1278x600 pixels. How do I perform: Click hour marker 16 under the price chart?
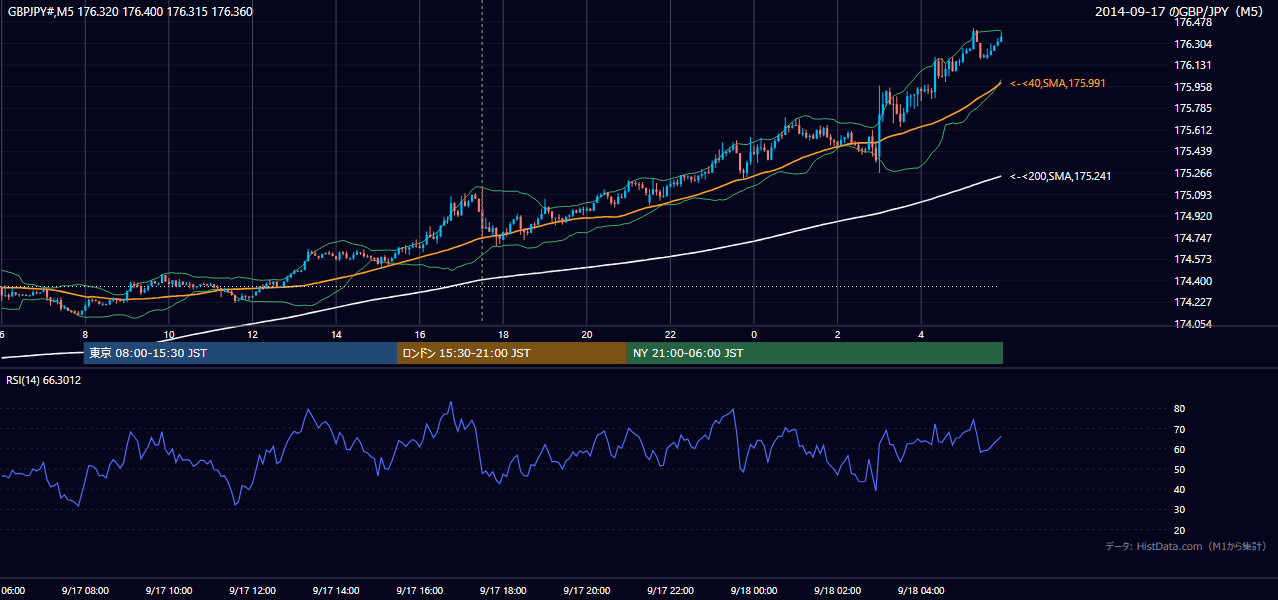click(x=419, y=335)
